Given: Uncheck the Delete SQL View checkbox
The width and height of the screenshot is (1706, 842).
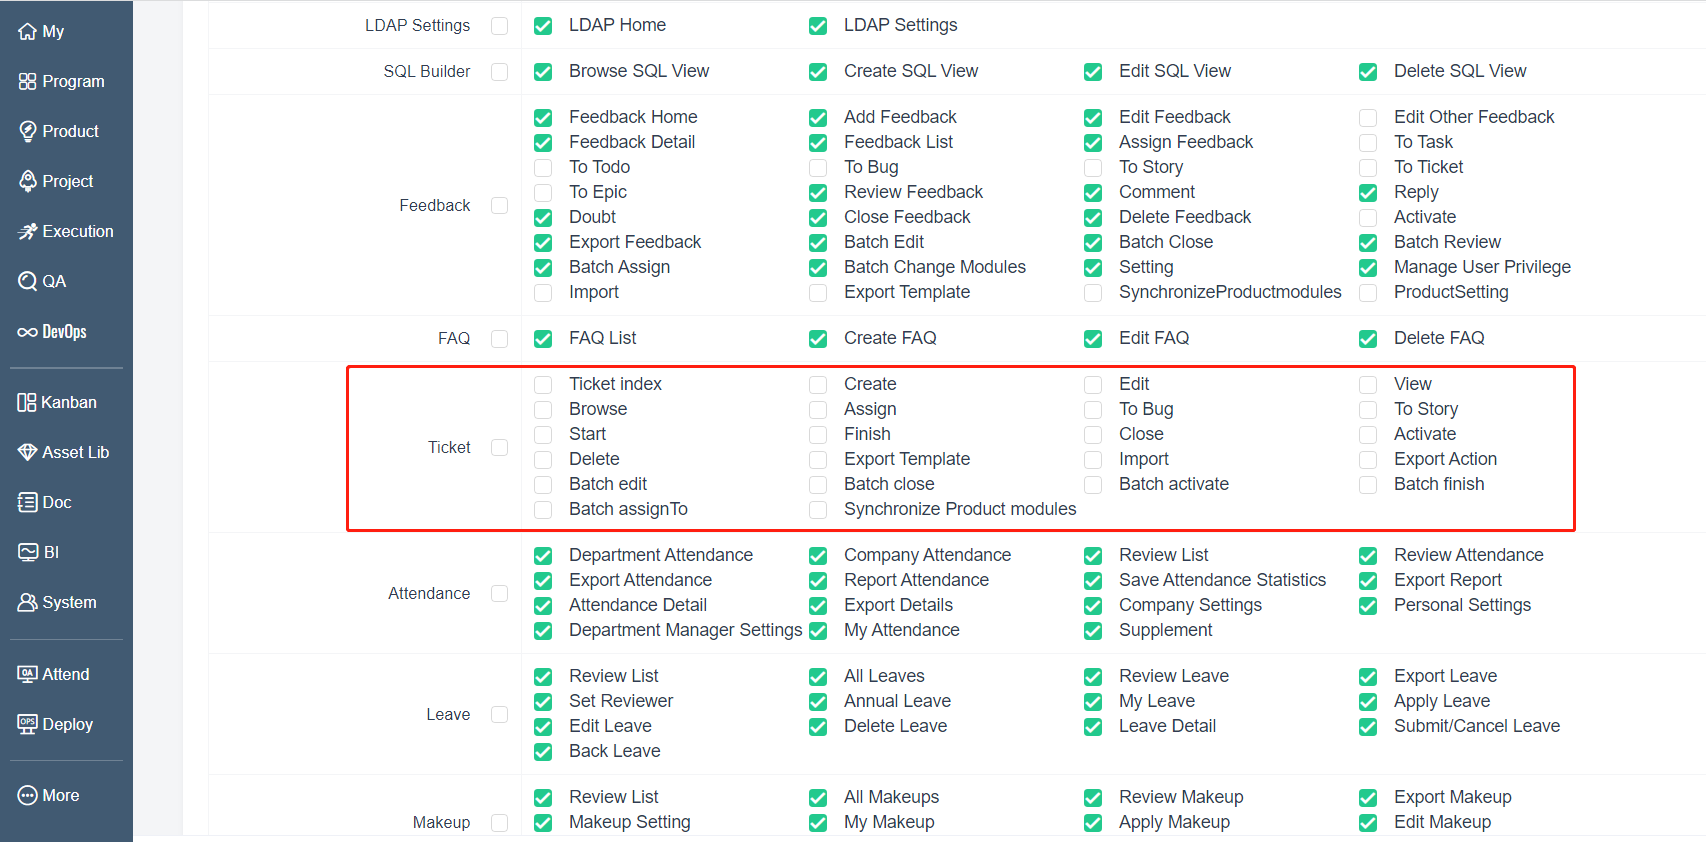Looking at the screenshot, I should (1368, 72).
